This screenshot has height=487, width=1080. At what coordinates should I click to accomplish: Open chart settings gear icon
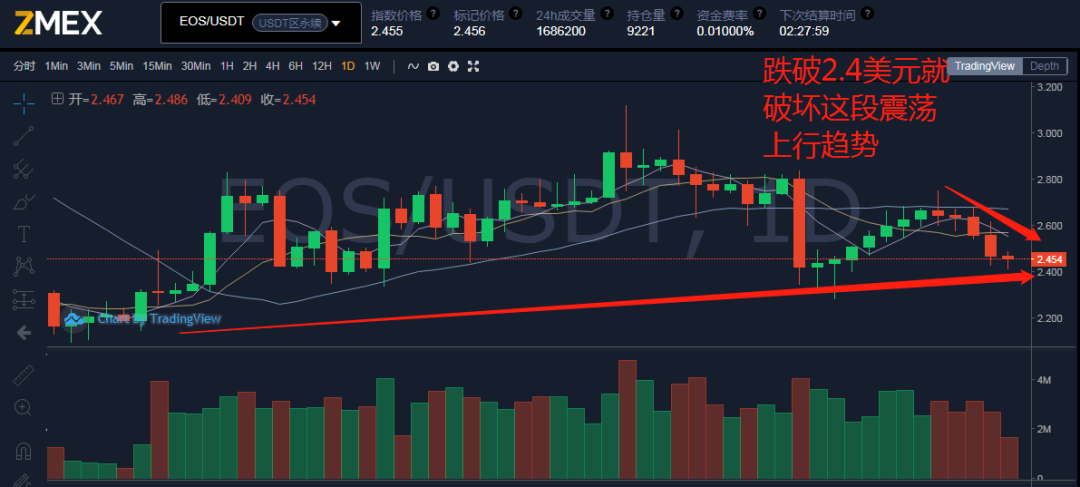coord(453,66)
